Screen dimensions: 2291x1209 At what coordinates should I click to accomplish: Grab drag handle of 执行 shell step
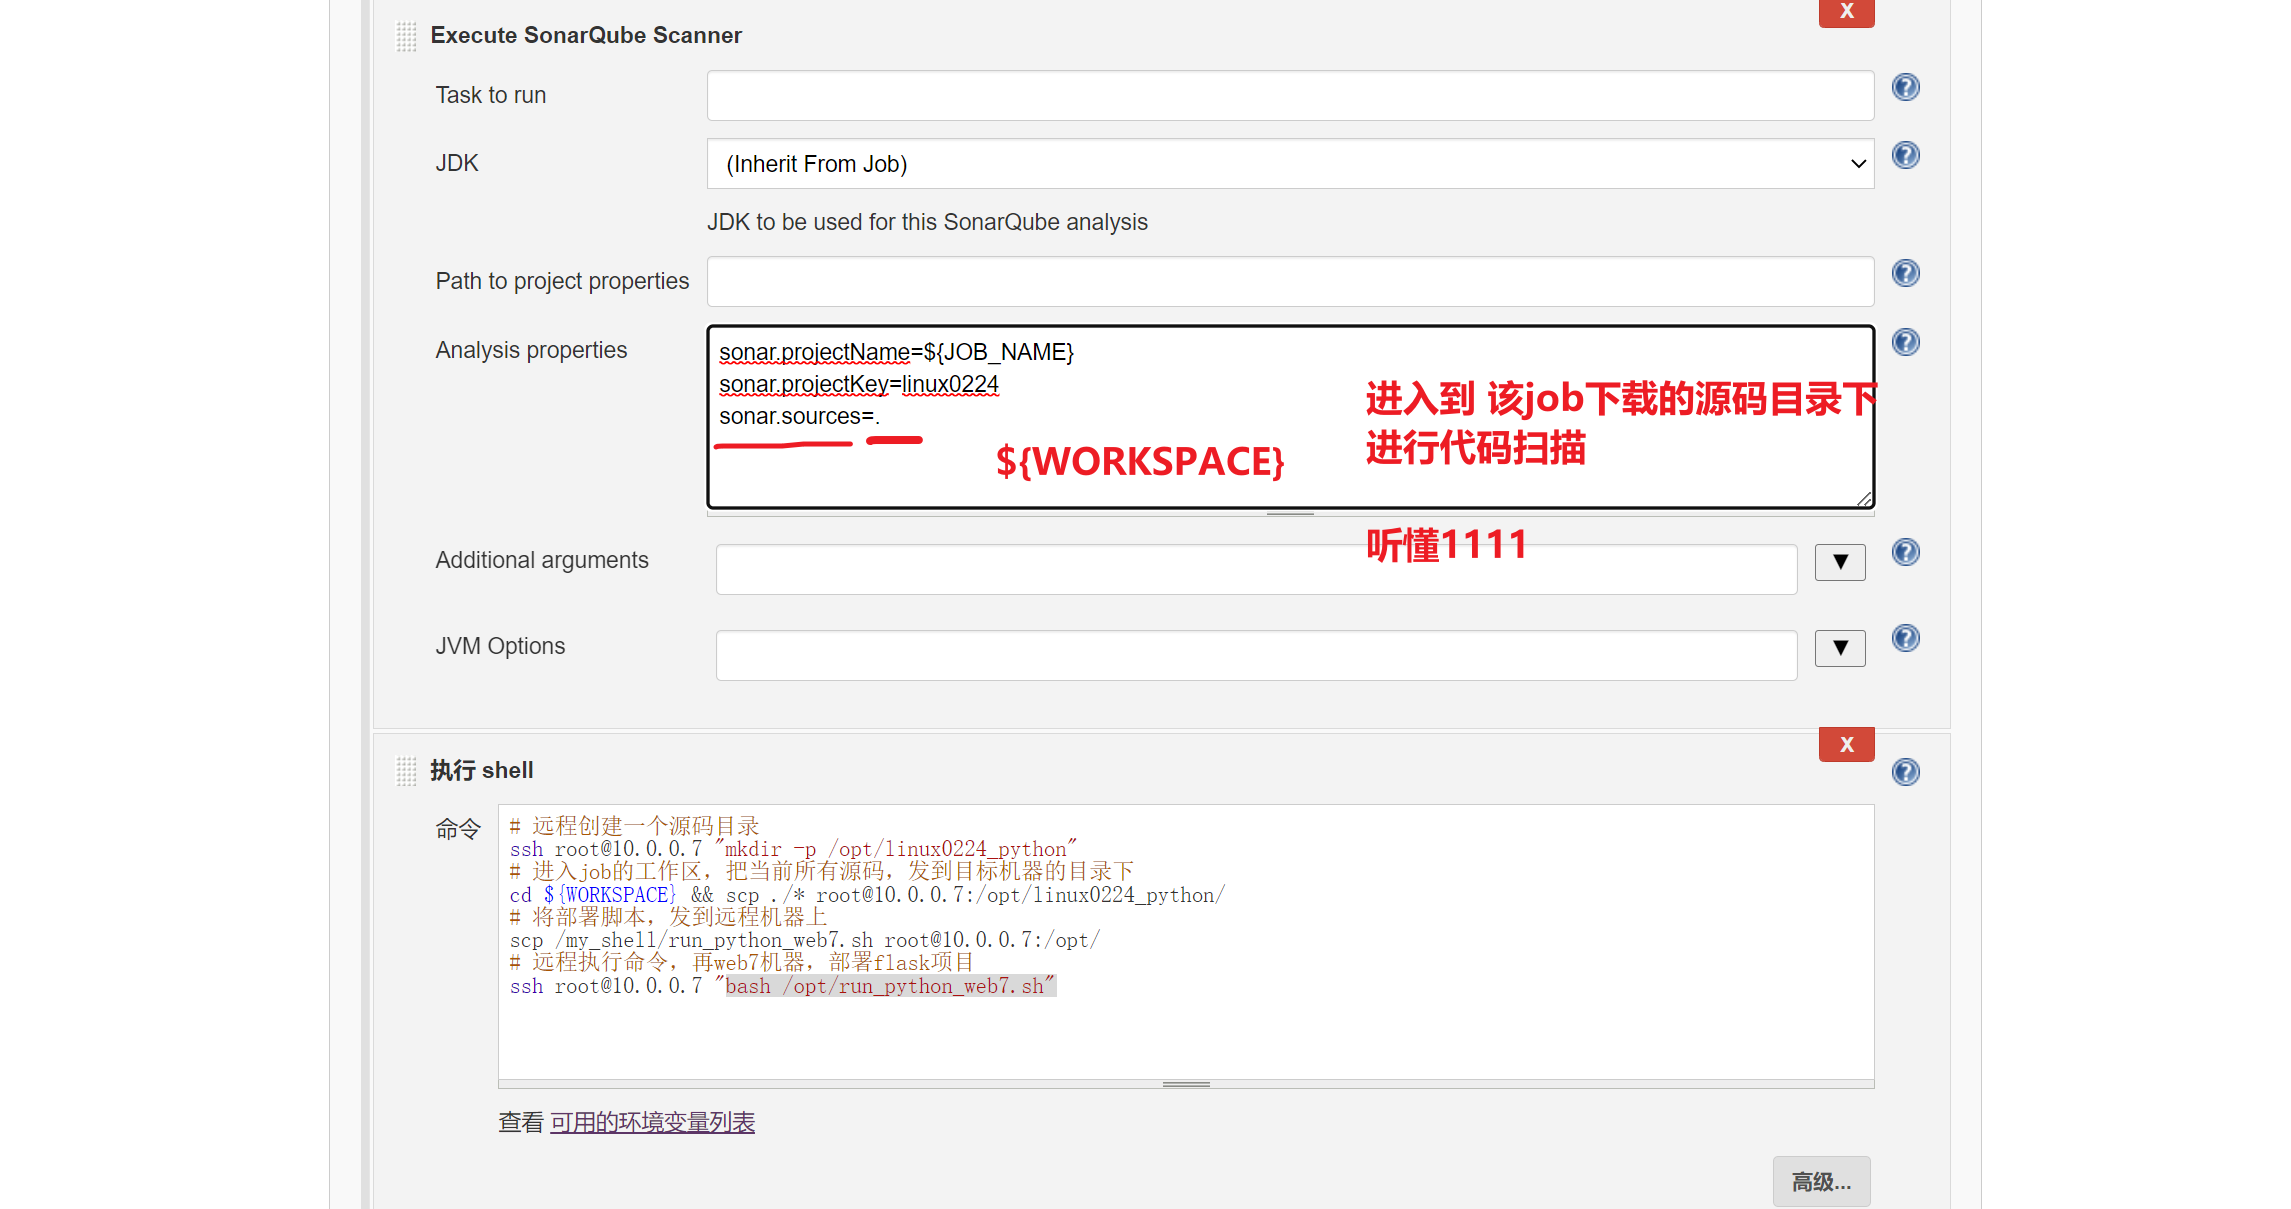click(x=406, y=771)
